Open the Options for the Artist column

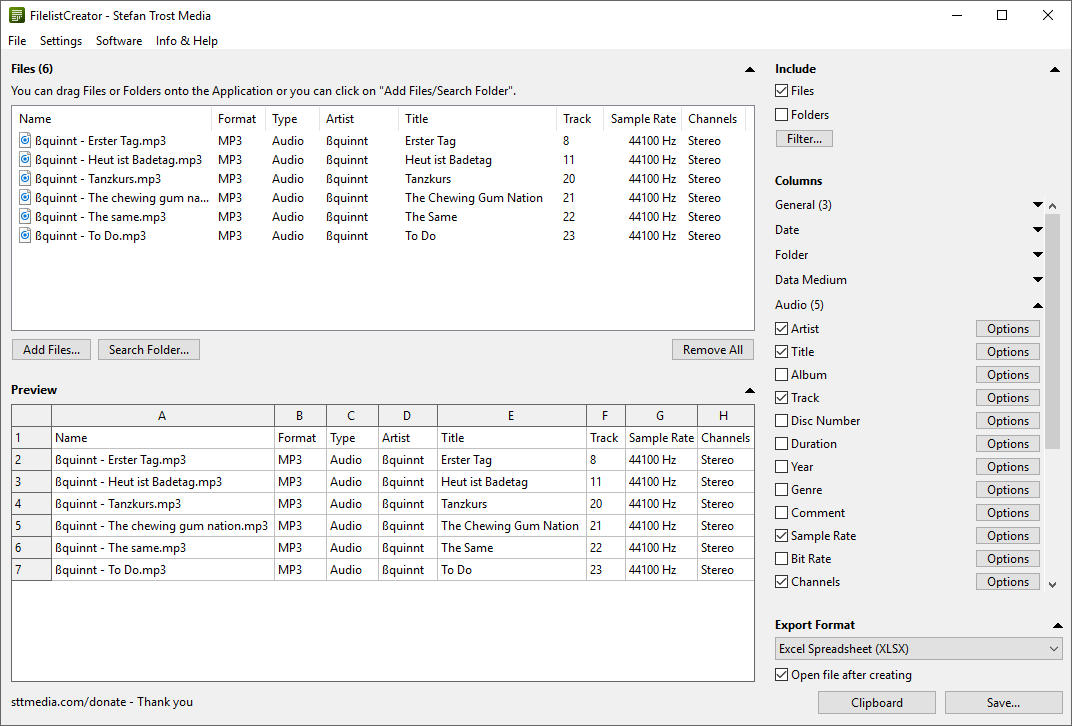1007,328
